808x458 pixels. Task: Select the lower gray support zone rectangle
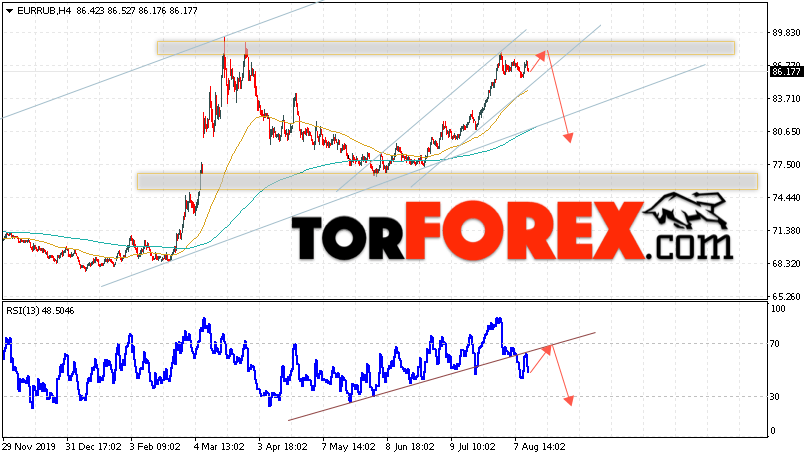(x=447, y=181)
